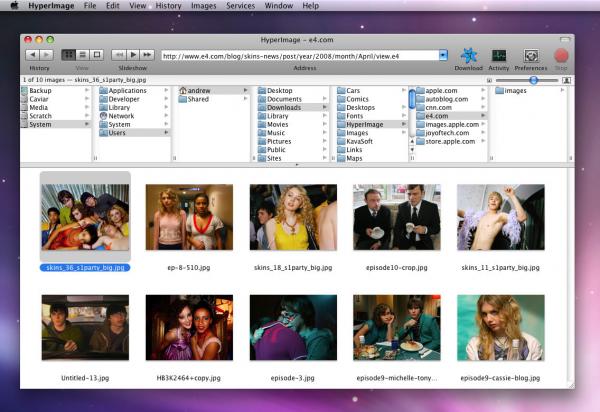
Task: Click the large thumbnail size icon
Action: [x=566, y=80]
